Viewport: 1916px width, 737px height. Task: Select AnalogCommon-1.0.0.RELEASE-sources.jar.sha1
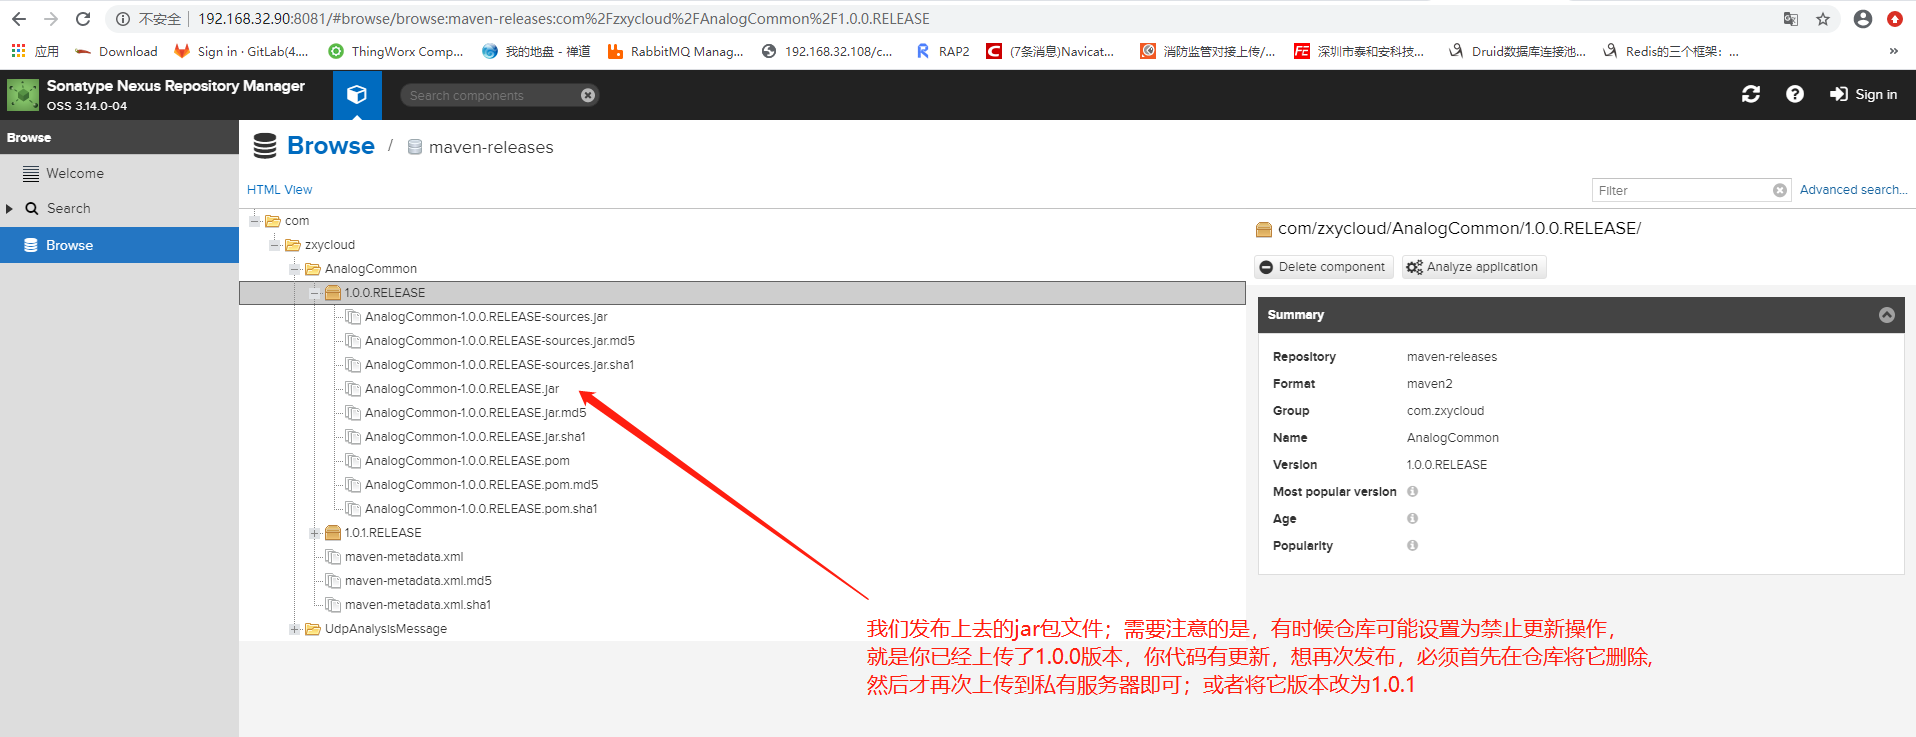[x=499, y=365]
